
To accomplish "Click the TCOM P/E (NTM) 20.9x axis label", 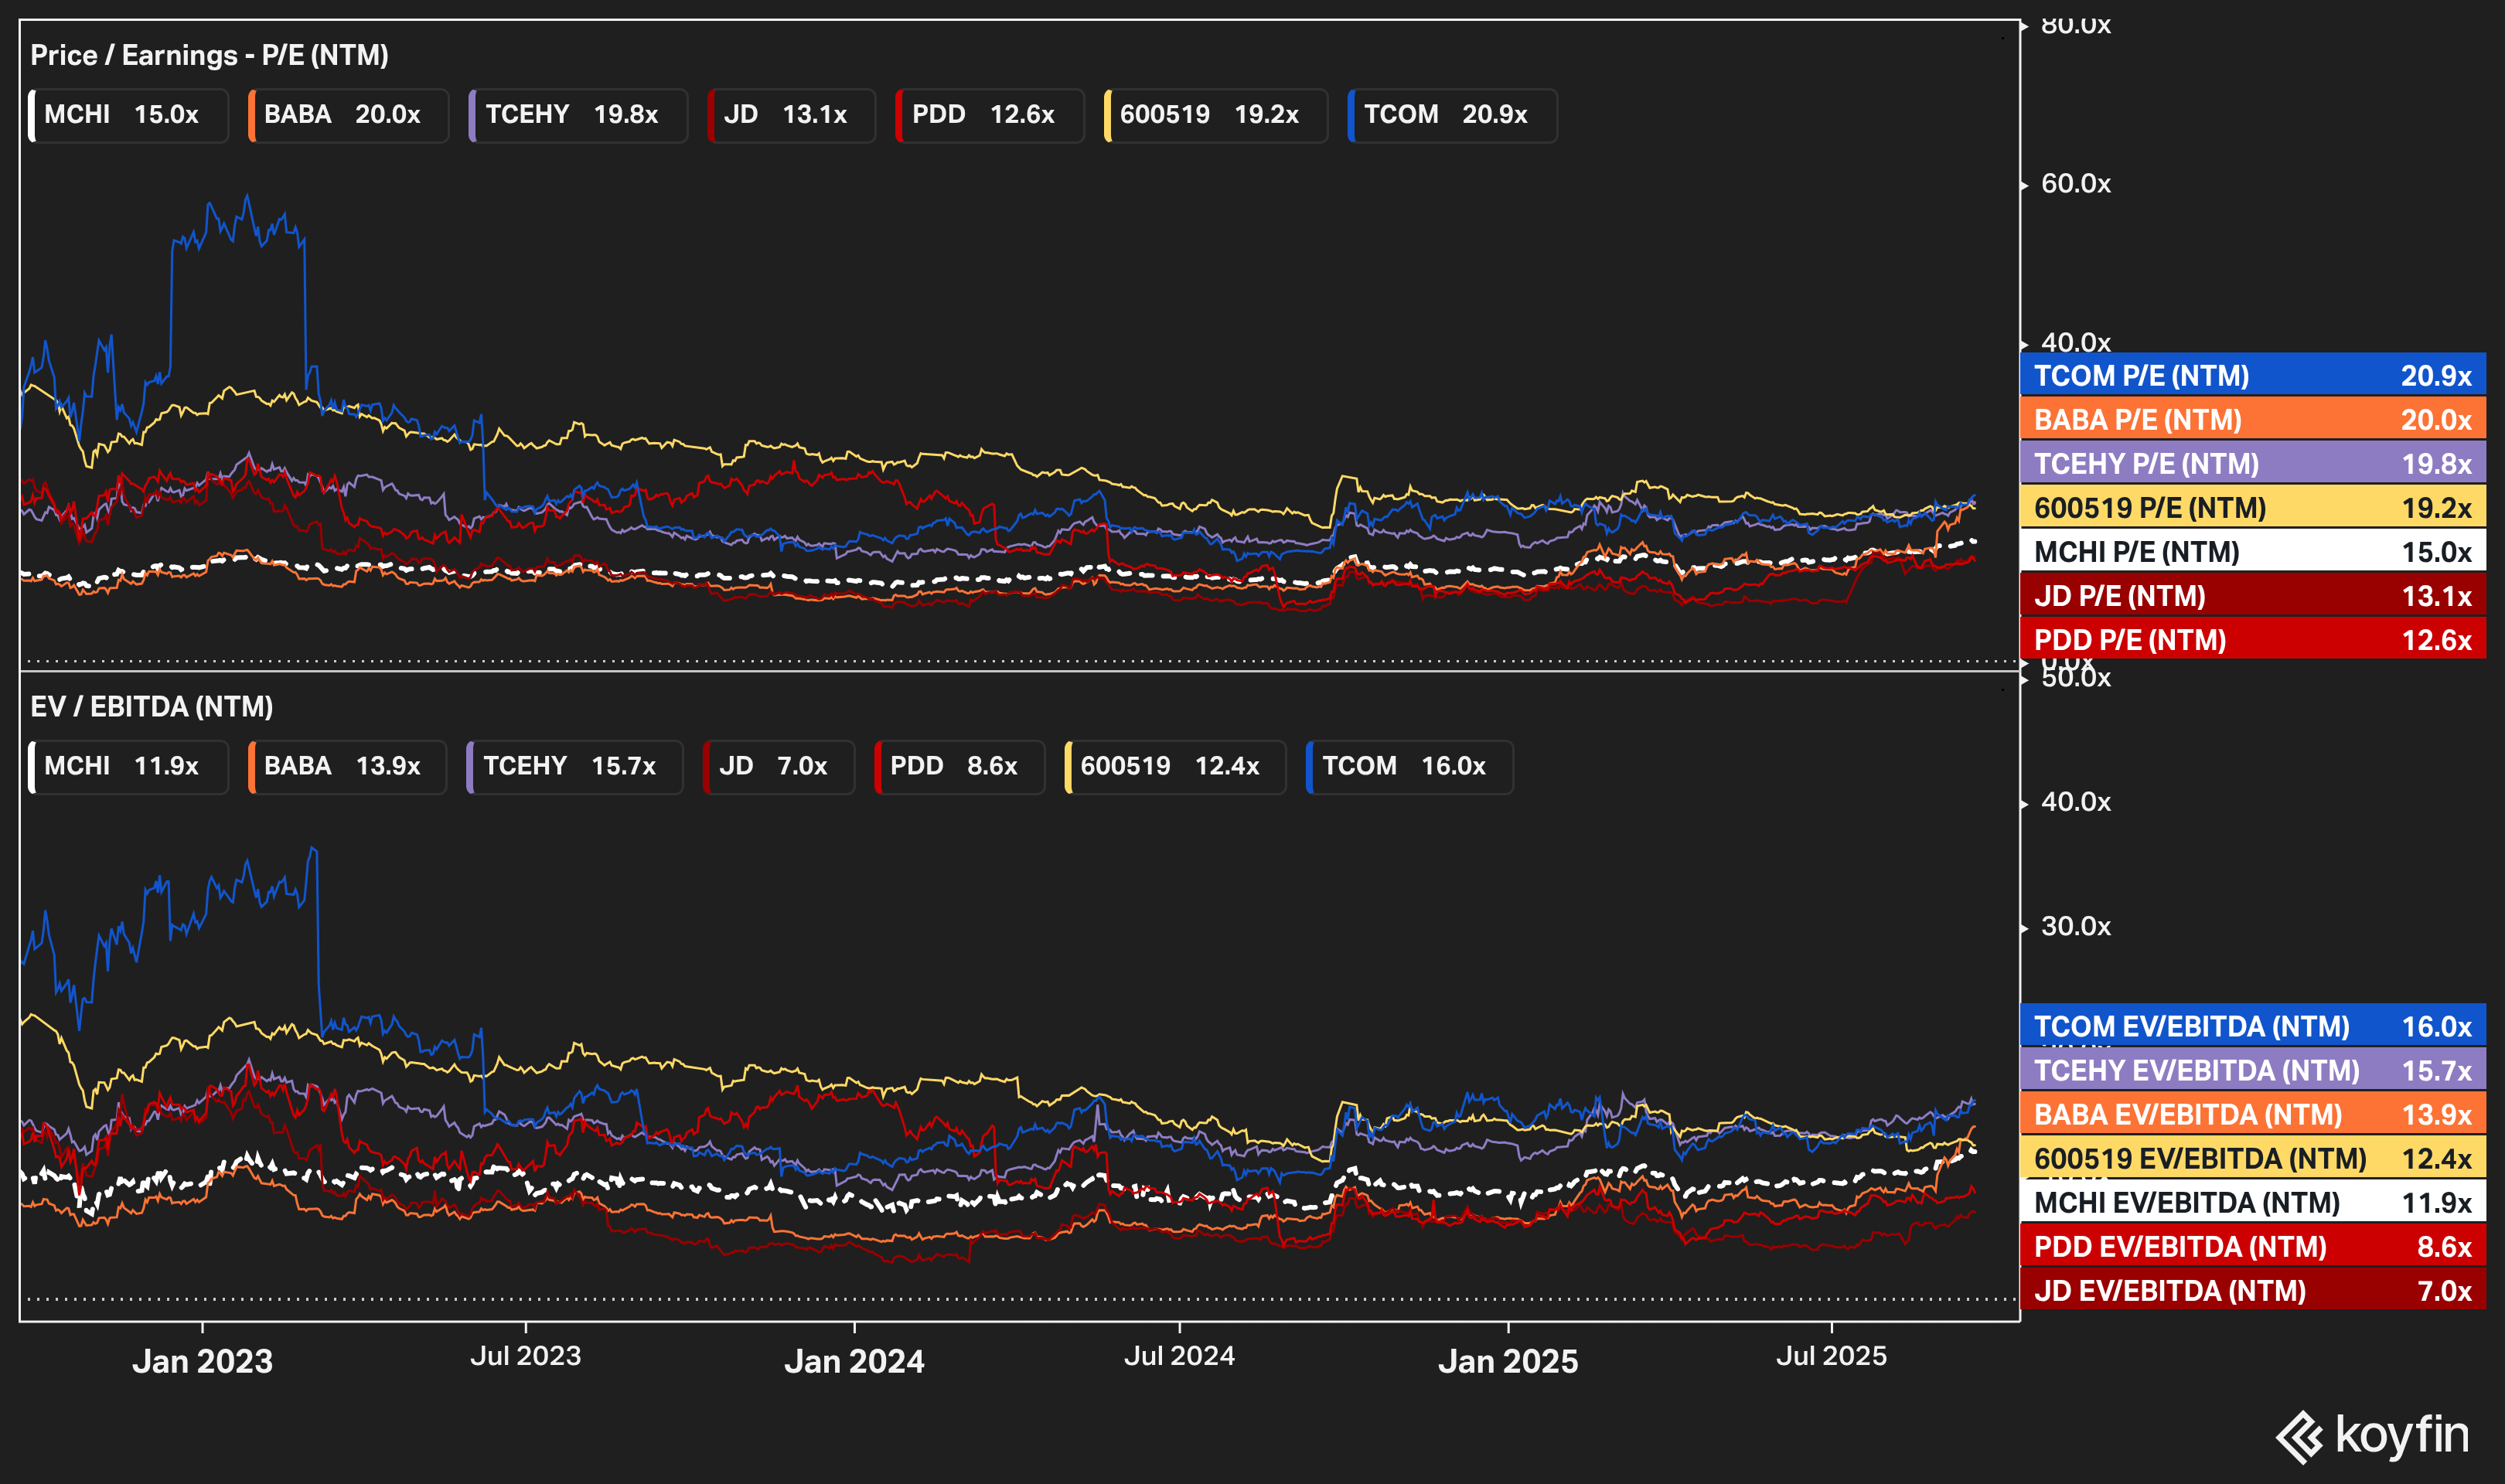I will tap(2252, 376).
